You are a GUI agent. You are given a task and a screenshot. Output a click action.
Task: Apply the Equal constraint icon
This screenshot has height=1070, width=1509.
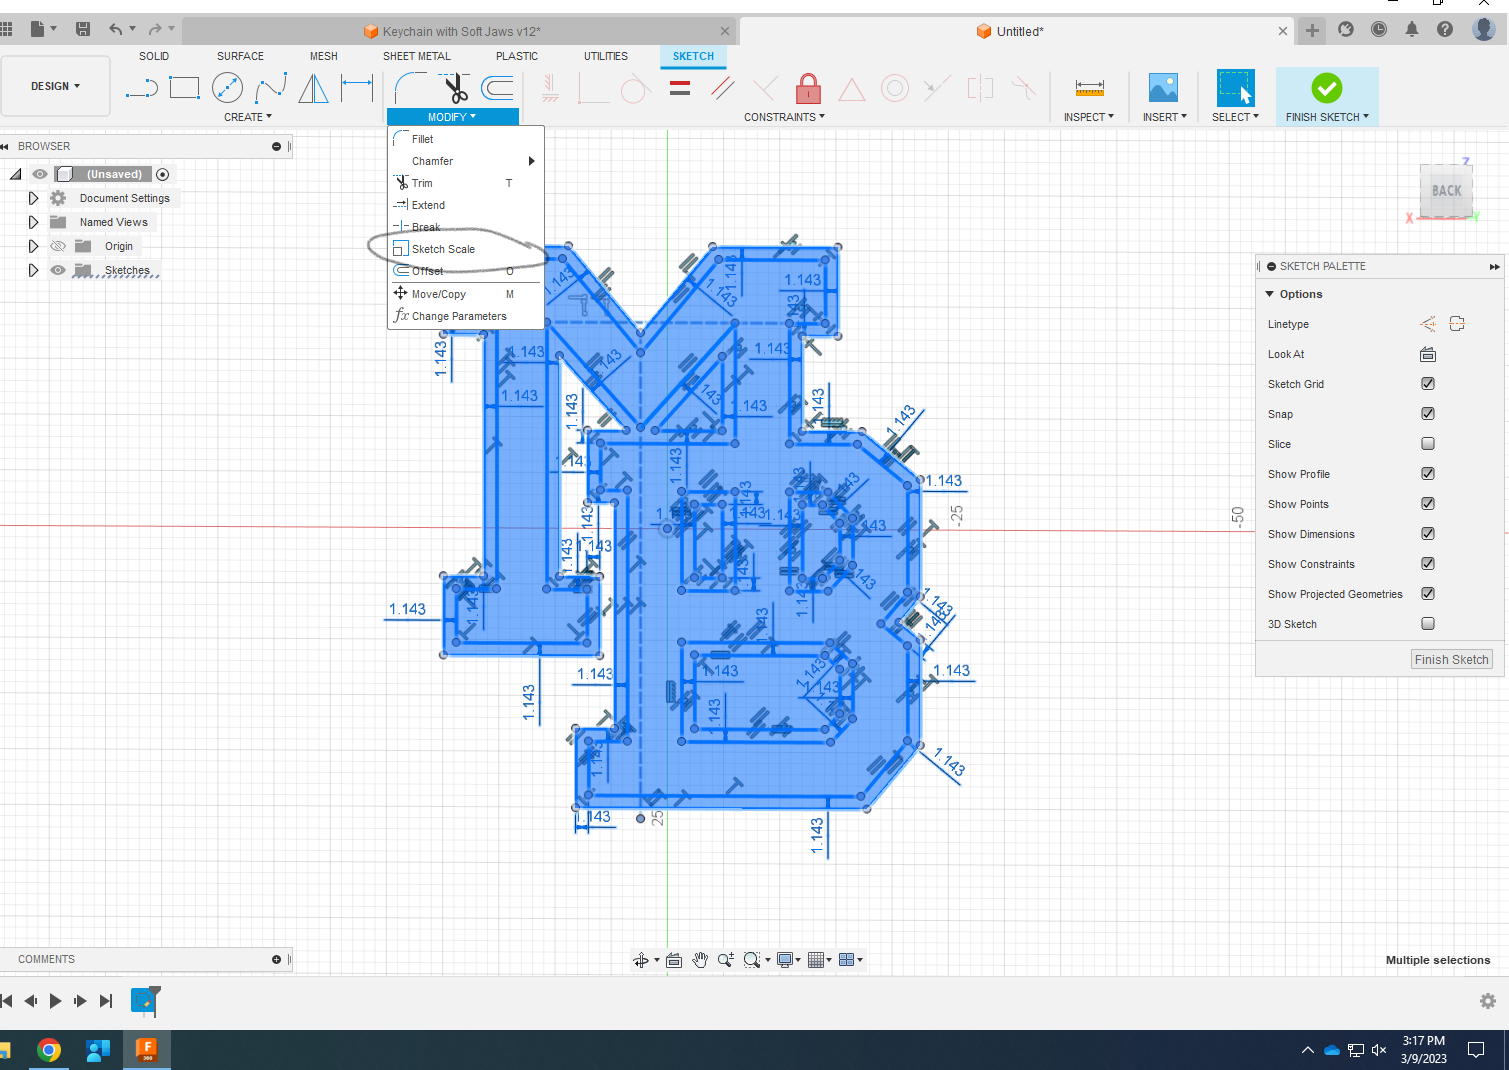[680, 88]
